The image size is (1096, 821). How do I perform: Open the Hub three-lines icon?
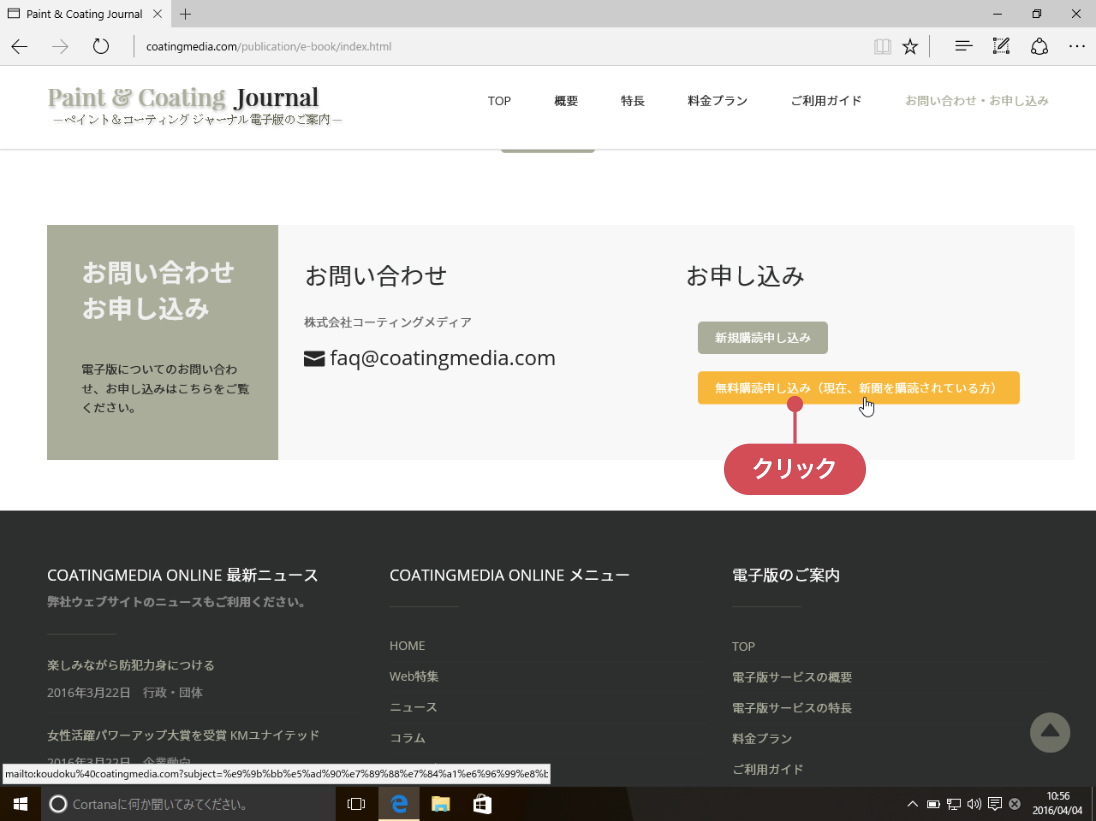964,46
